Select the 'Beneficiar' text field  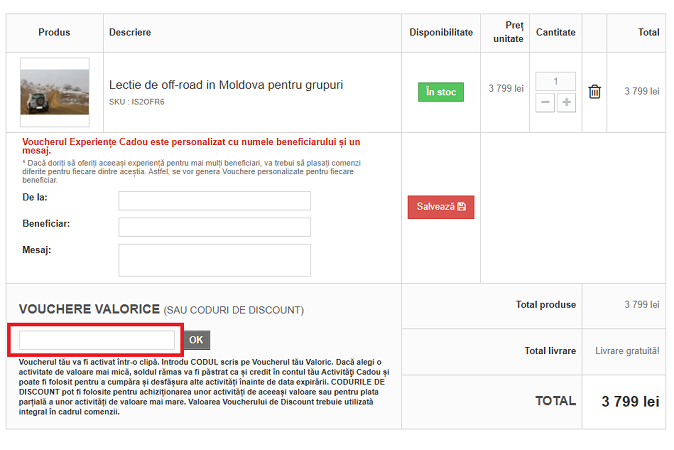[214, 227]
